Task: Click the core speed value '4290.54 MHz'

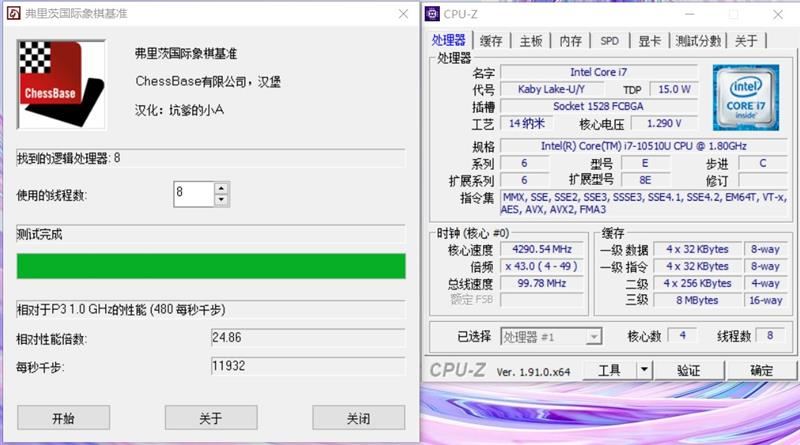Action: click(x=542, y=249)
